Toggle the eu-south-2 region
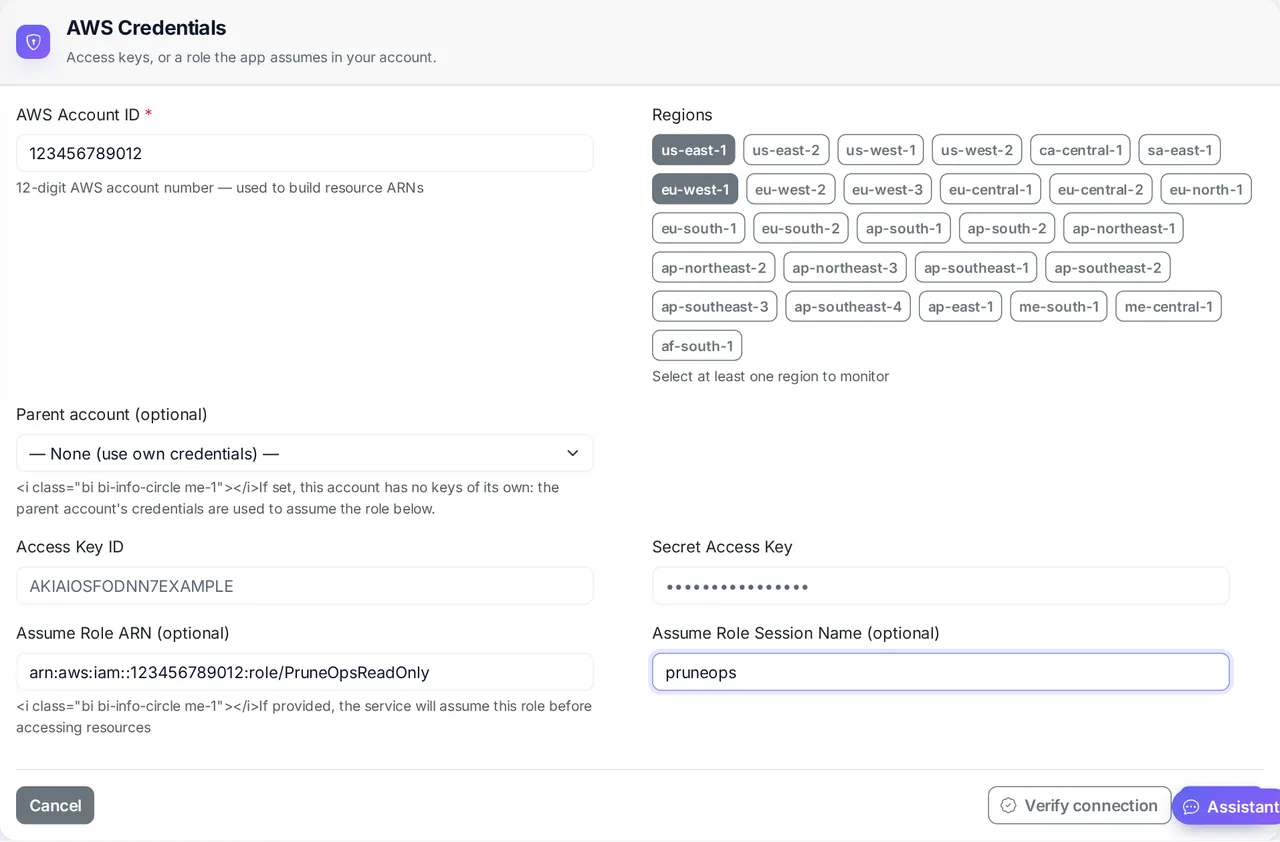 tap(801, 228)
